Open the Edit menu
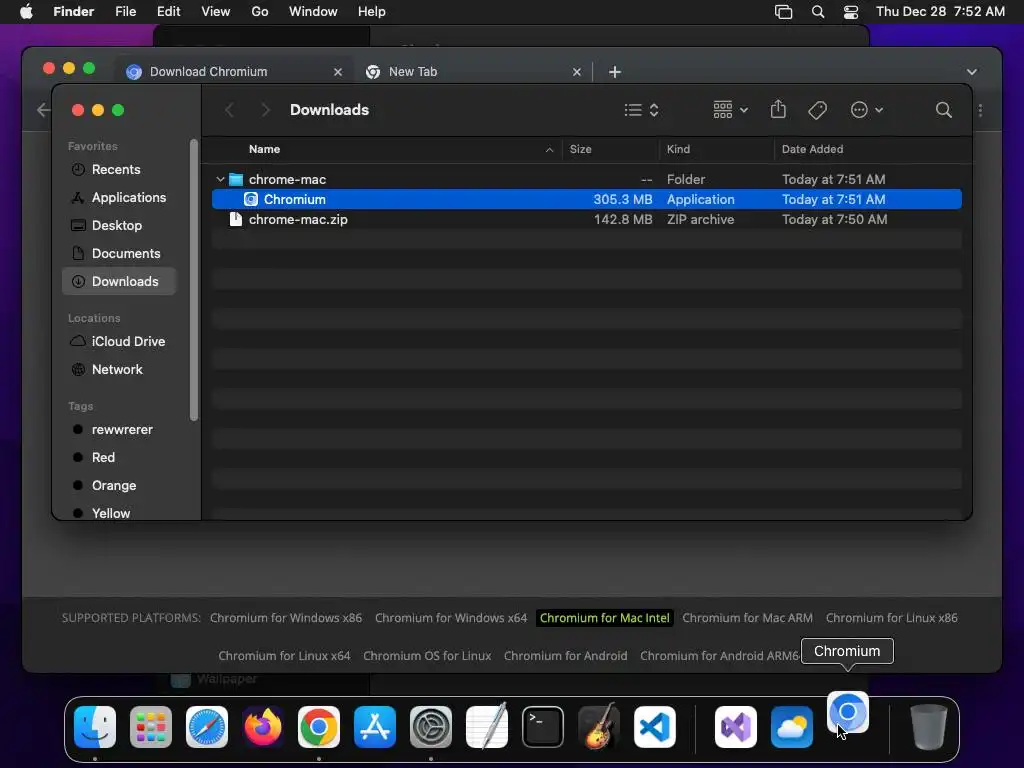 [168, 12]
